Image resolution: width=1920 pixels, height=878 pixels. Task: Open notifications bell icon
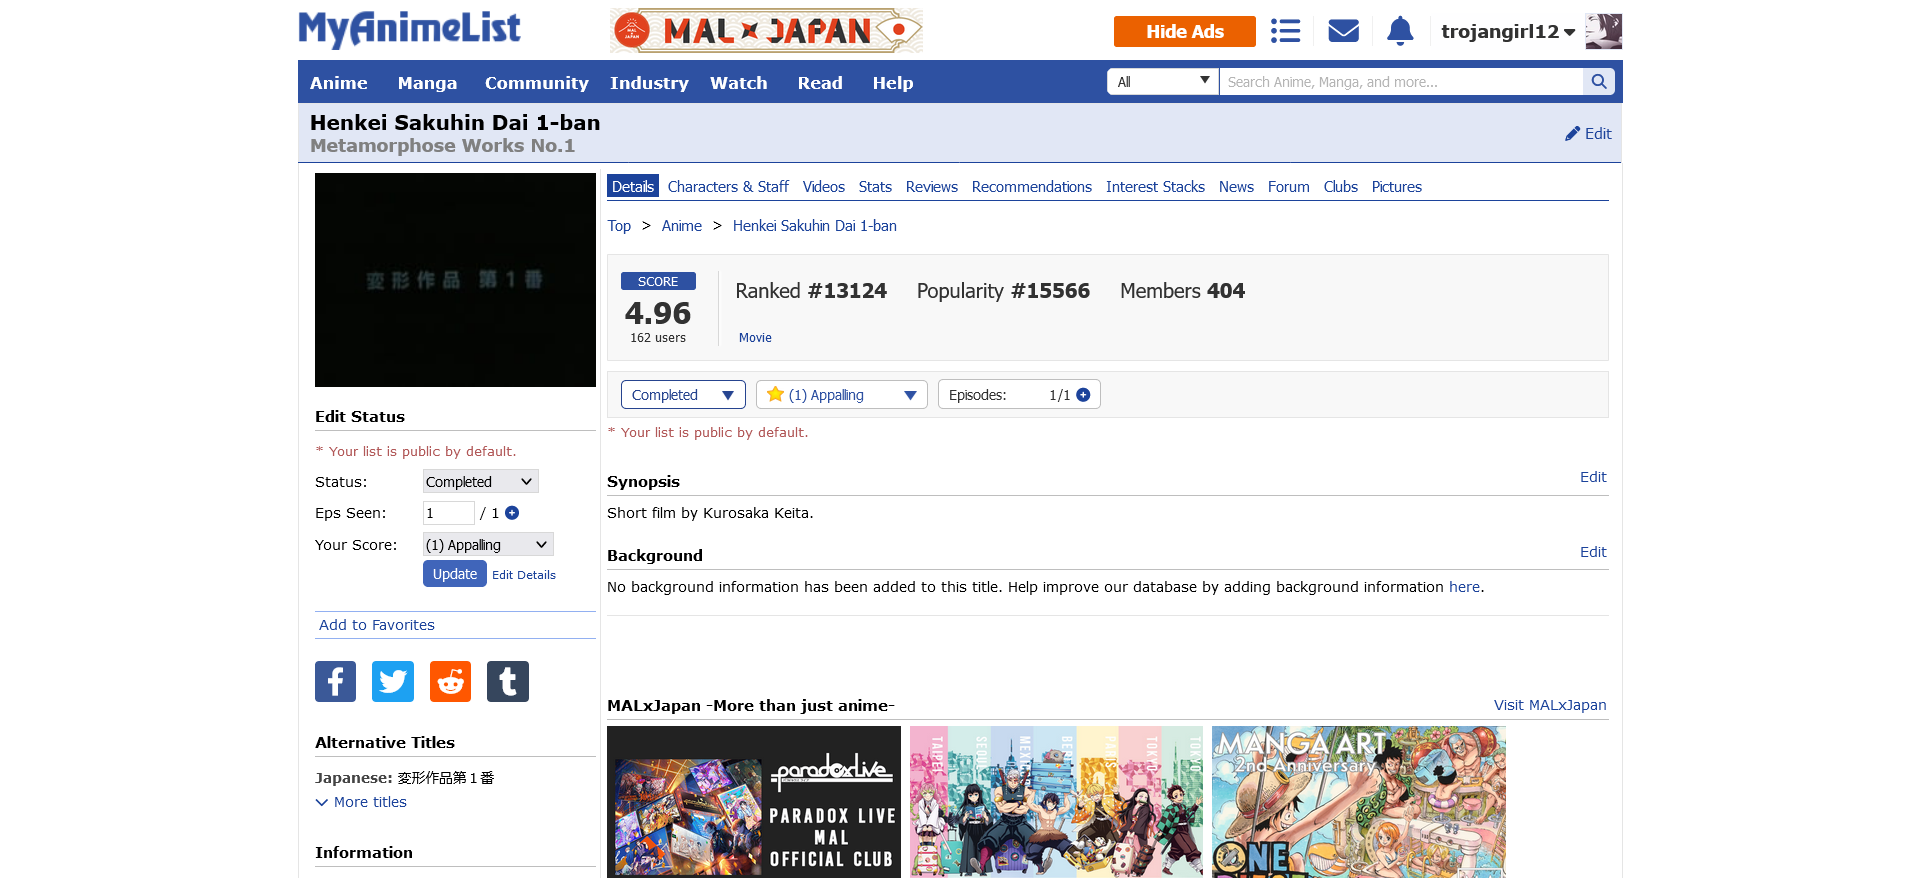coord(1400,31)
